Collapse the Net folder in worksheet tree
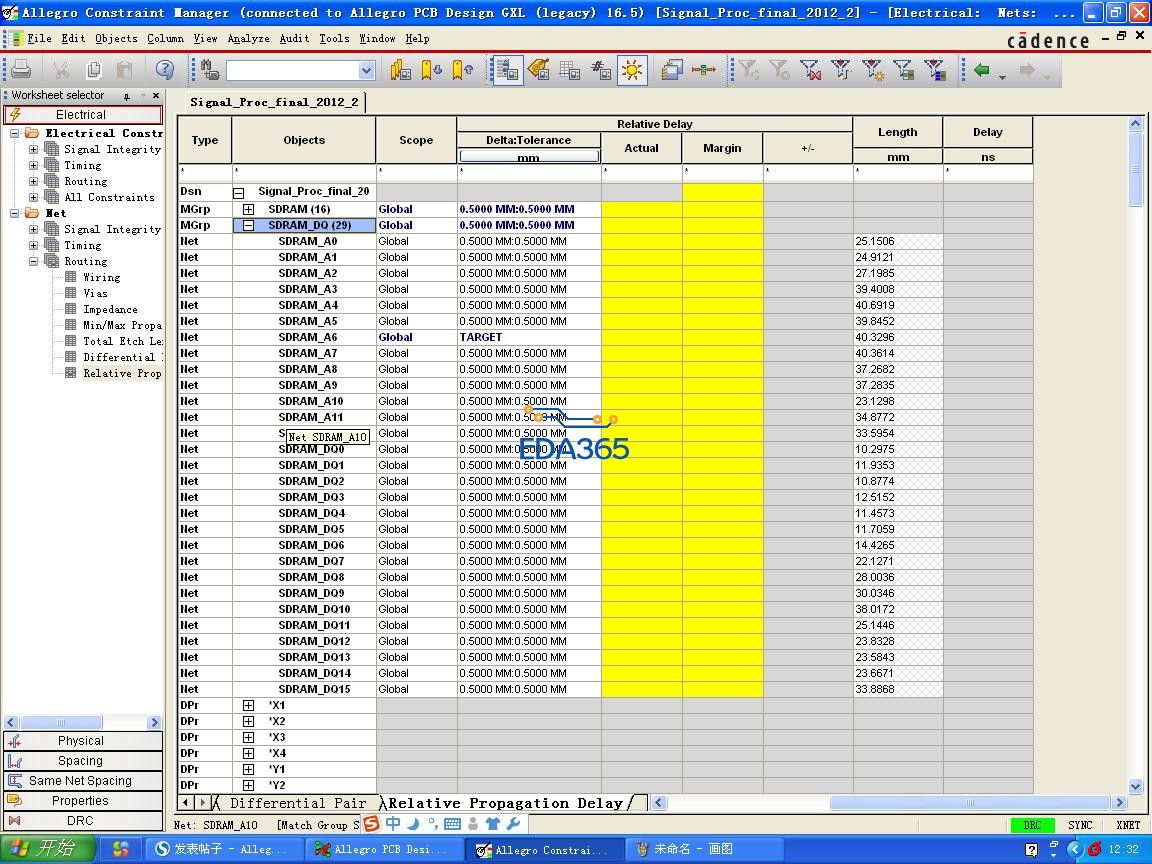The image size is (1152, 864). (16, 213)
